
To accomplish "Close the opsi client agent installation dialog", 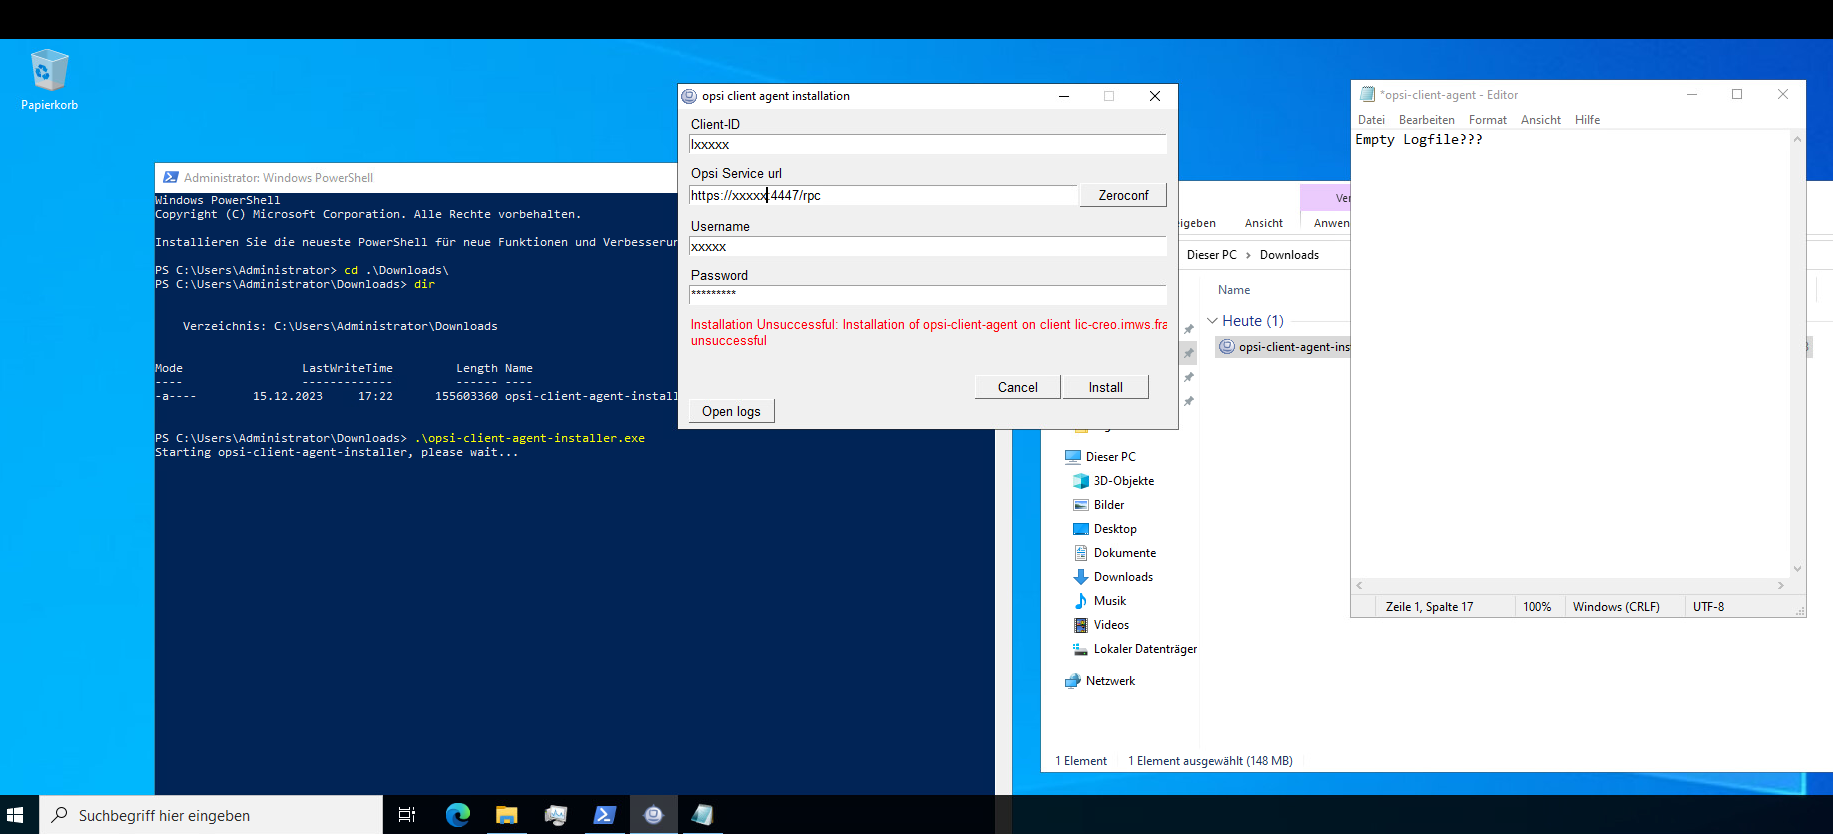I will 1155,96.
